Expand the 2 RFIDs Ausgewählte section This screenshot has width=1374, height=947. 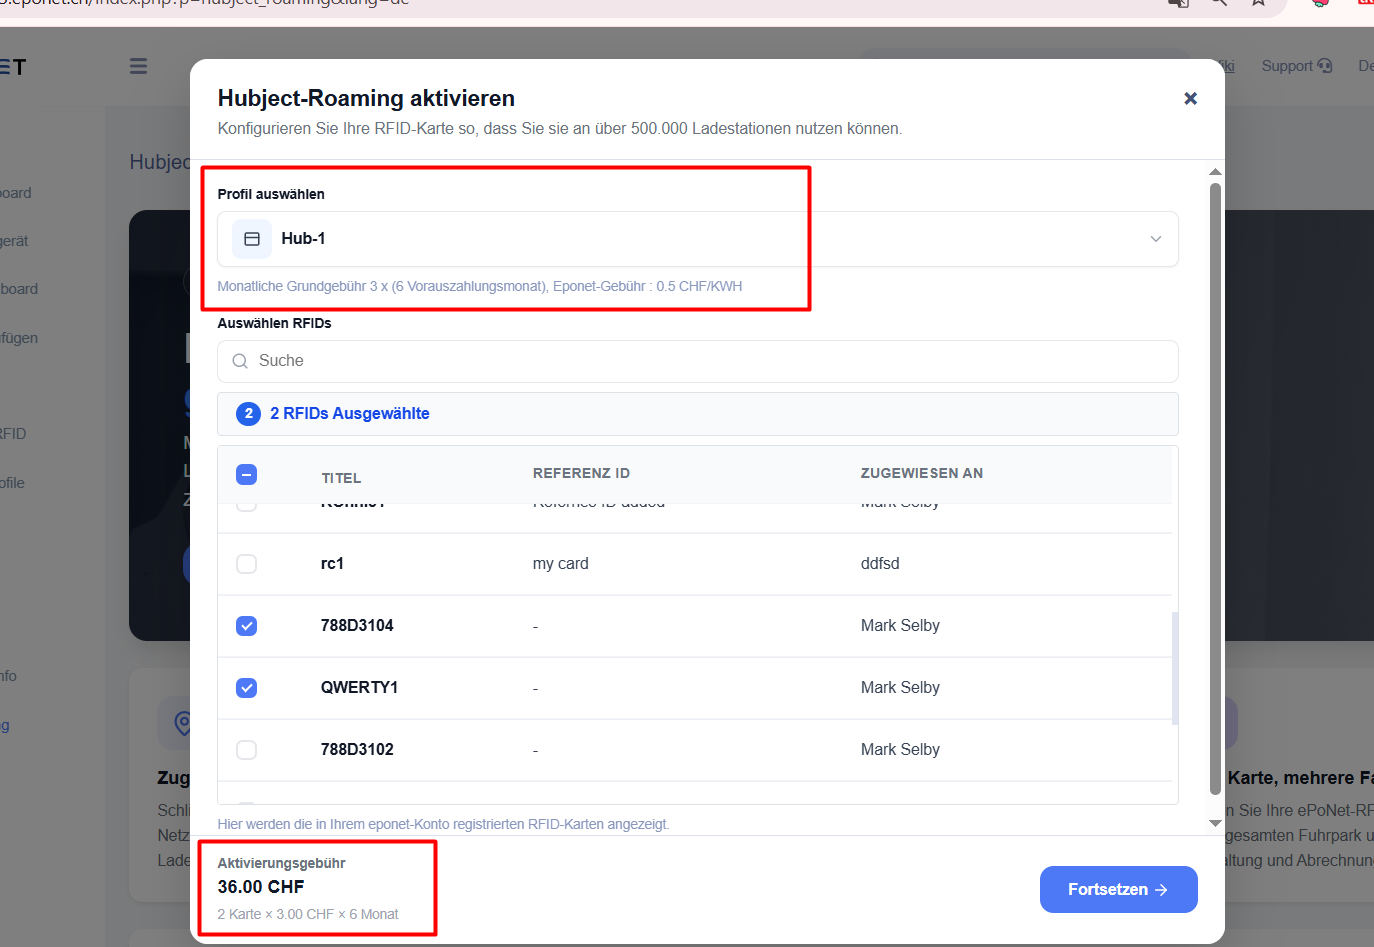[698, 414]
